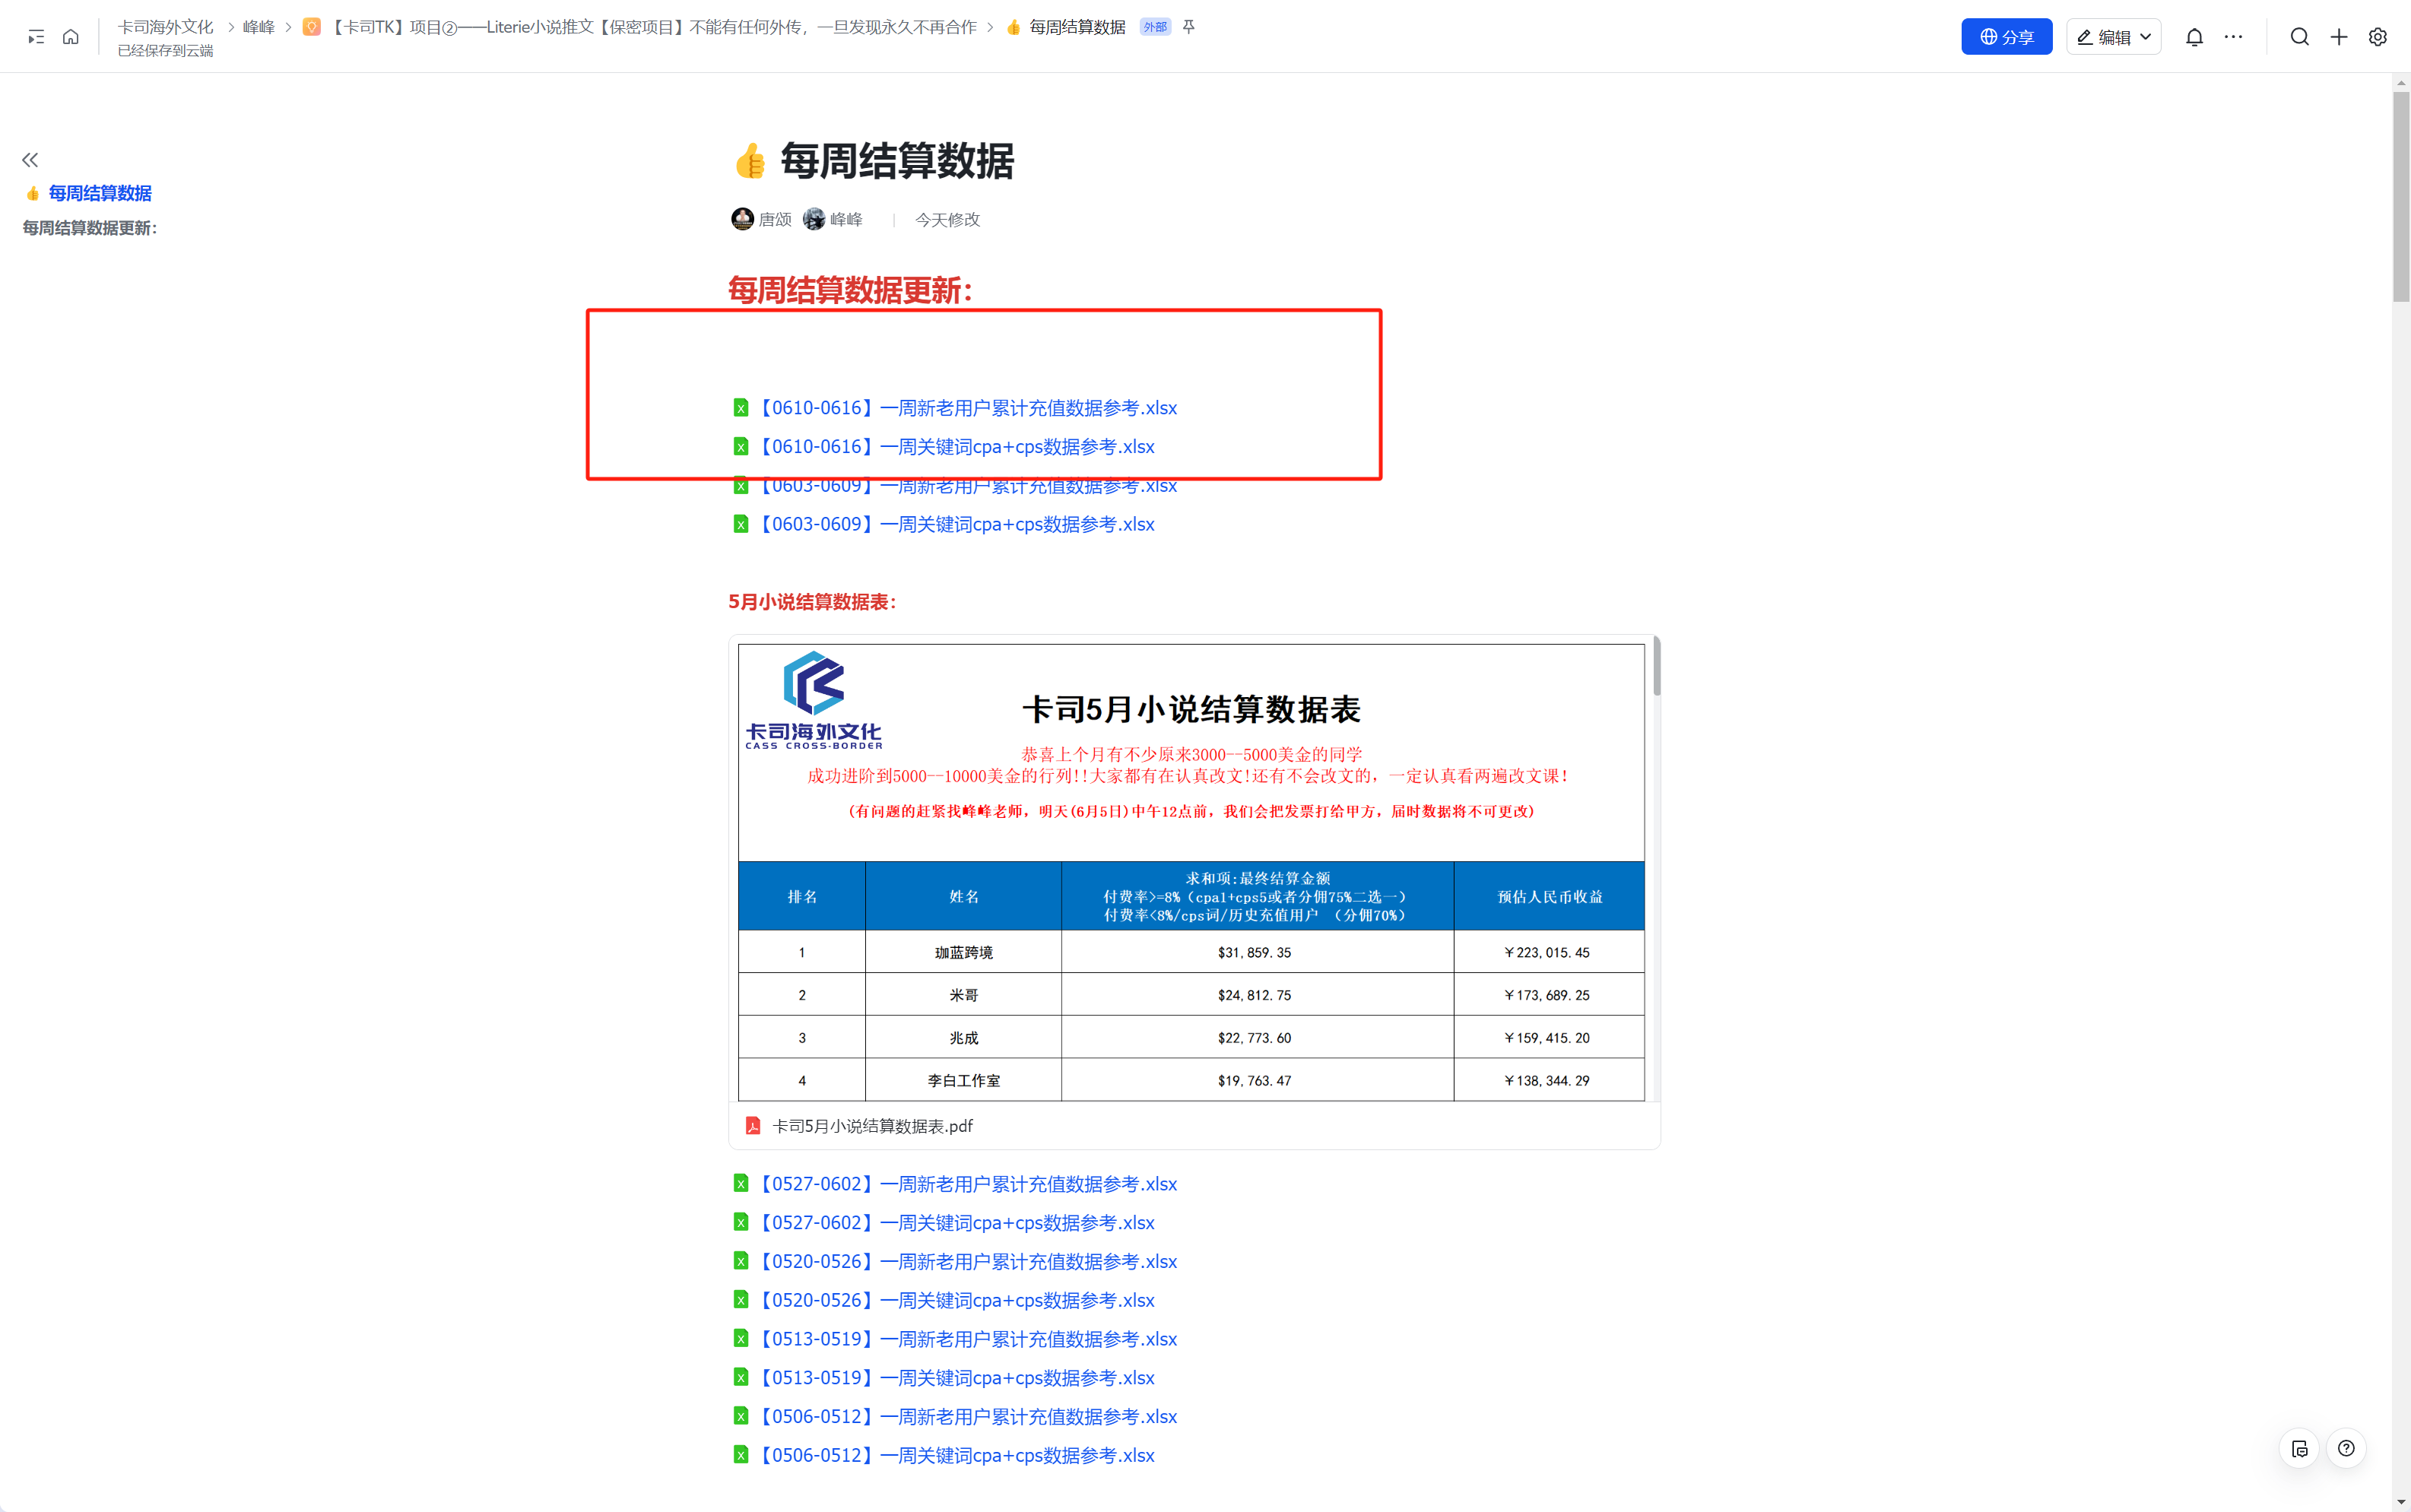Open 【0520-0526】一周新老用户累计充值数据参考.xlsx

[x=968, y=1261]
